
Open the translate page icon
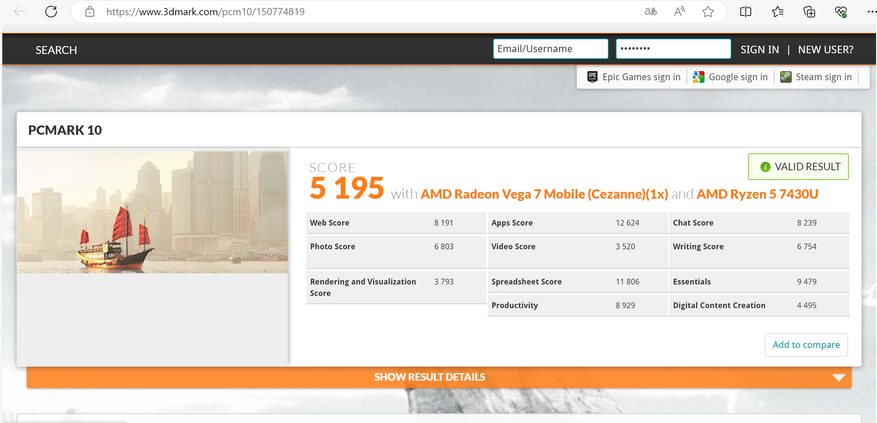(x=650, y=11)
